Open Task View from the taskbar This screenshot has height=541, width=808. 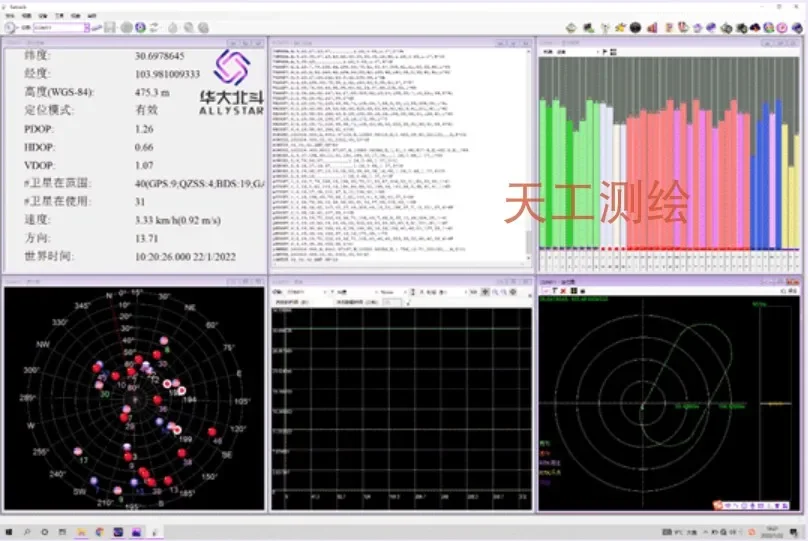point(62,532)
